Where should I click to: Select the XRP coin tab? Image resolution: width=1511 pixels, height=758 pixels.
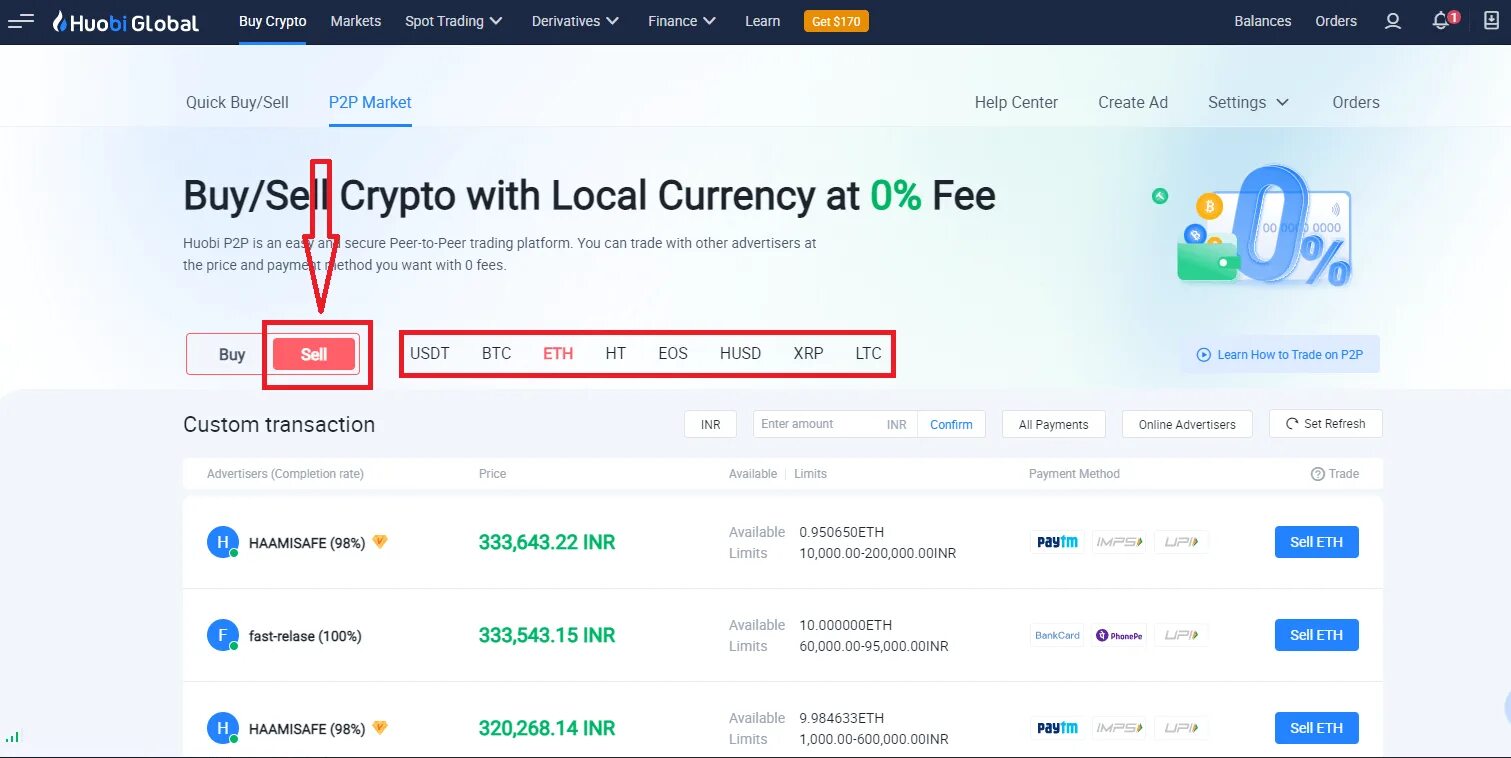808,354
